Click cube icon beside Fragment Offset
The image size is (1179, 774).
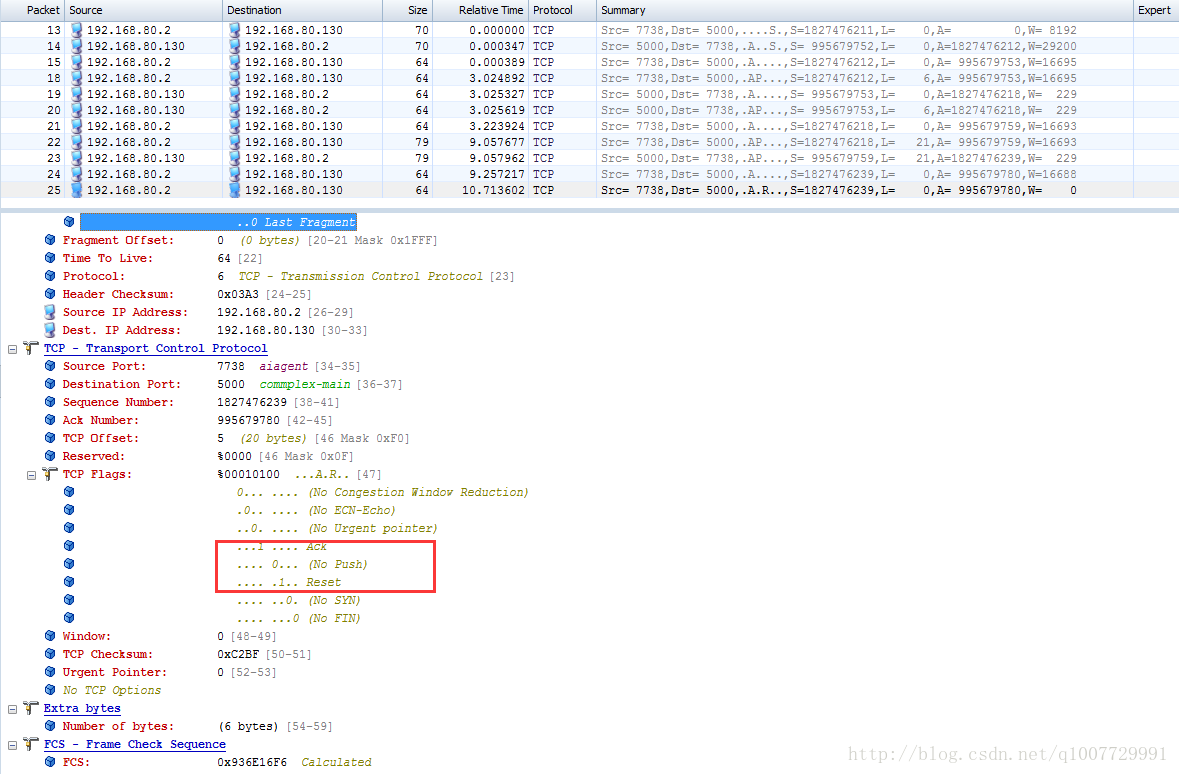coord(50,240)
